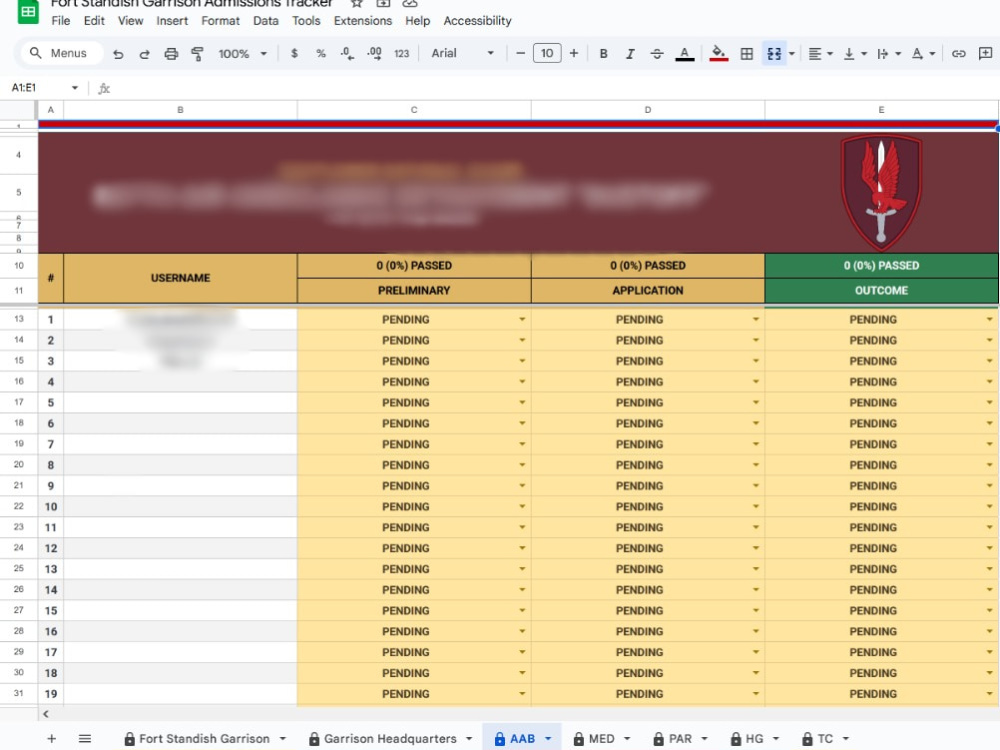1000x750 pixels.
Task: Toggle strikethrough formatting
Action: point(657,54)
